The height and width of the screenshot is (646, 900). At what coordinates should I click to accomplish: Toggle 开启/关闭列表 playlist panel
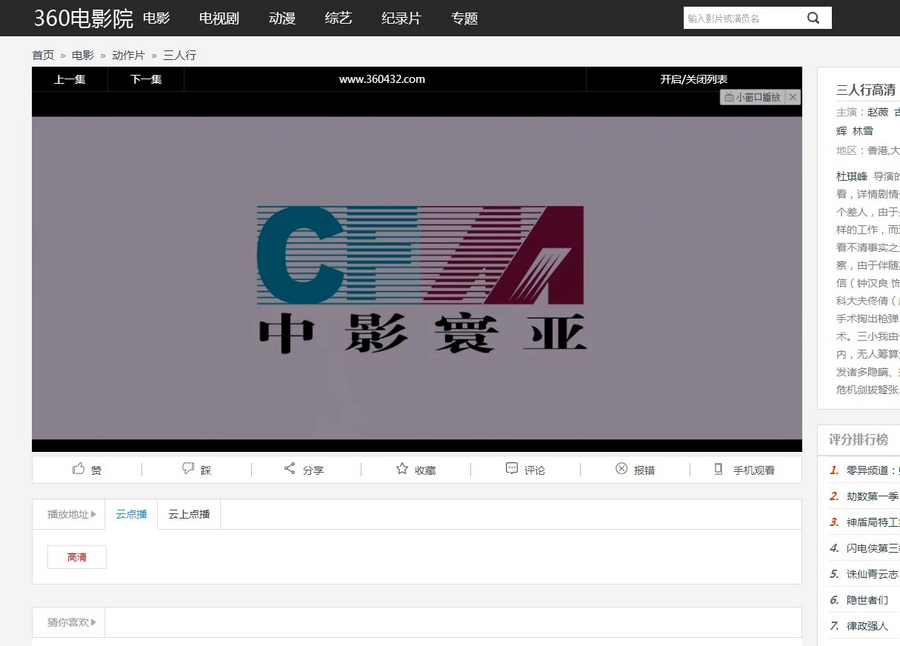[693, 79]
